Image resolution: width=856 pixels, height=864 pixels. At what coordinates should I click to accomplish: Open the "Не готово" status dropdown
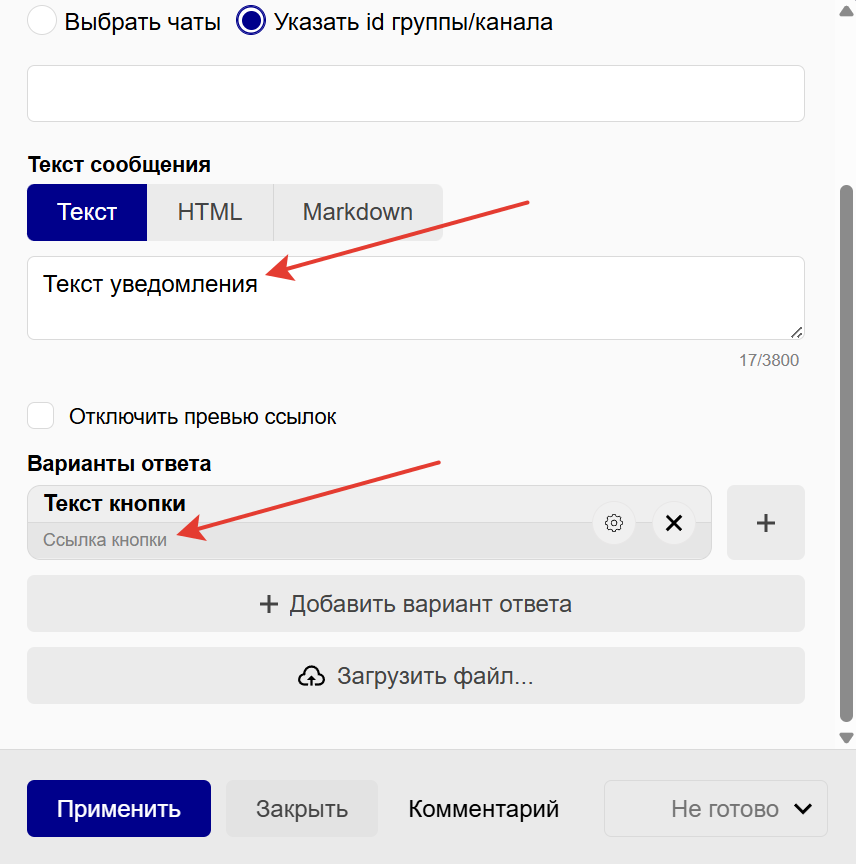(x=715, y=808)
